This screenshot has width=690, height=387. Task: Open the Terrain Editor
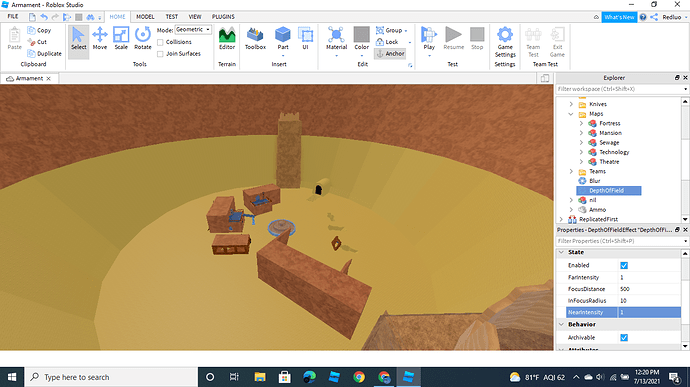tap(227, 39)
